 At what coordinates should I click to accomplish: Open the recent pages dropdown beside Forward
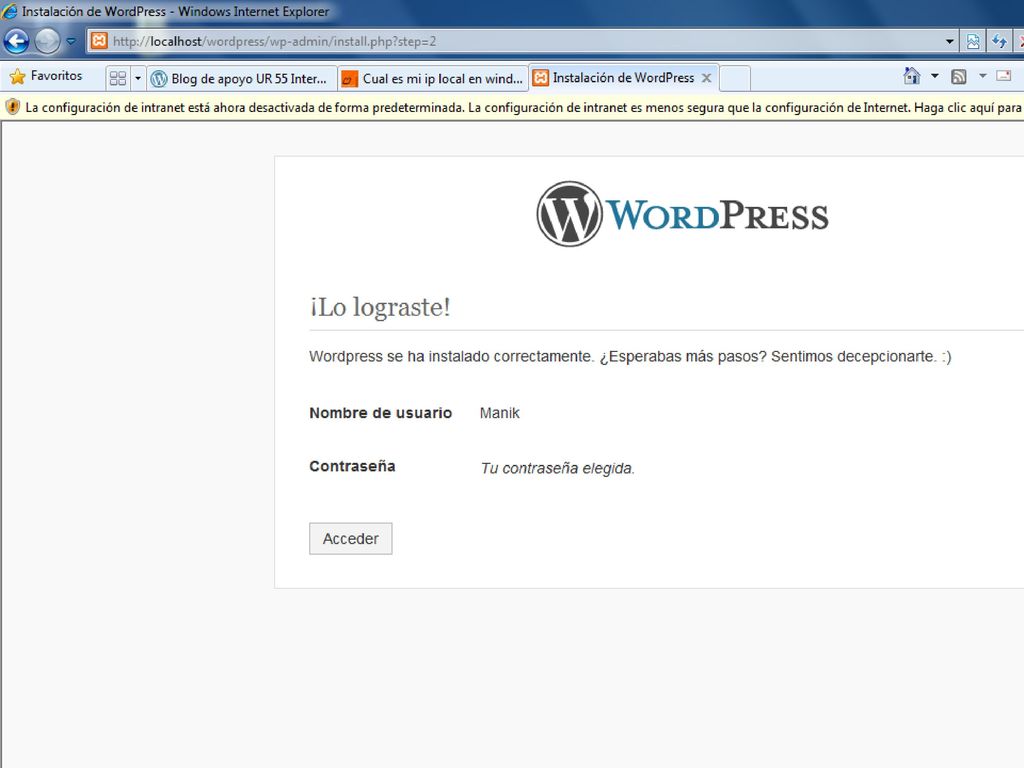click(x=71, y=41)
